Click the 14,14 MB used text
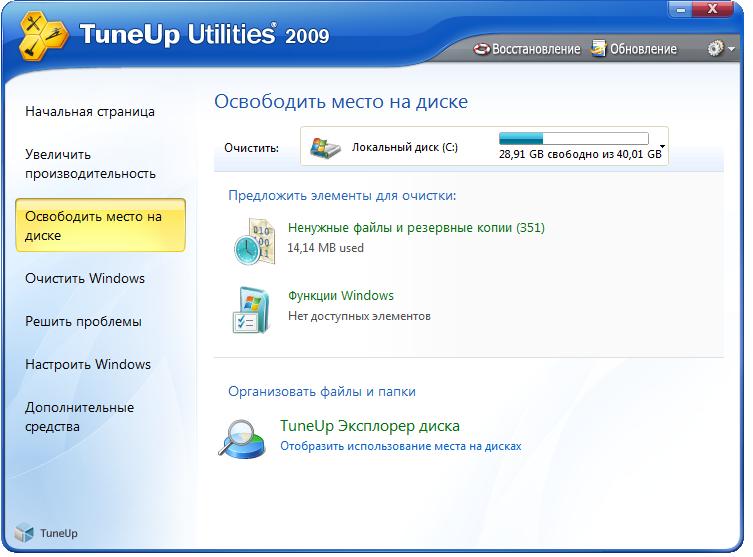 [x=326, y=248]
